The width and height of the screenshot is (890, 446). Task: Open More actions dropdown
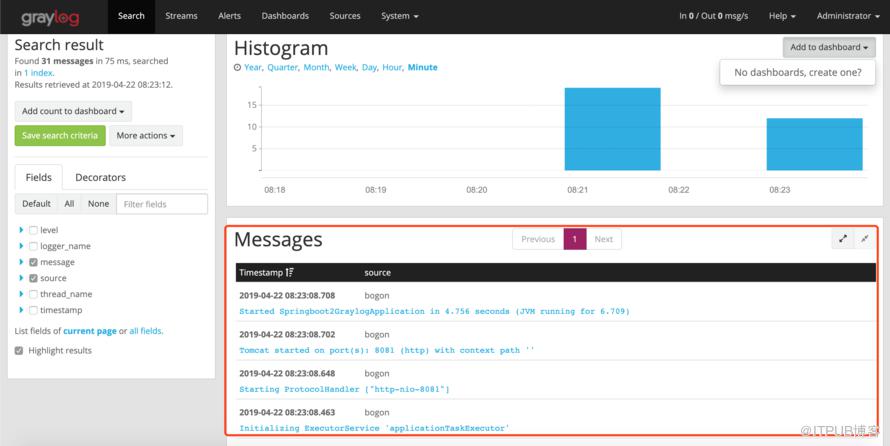tap(146, 136)
